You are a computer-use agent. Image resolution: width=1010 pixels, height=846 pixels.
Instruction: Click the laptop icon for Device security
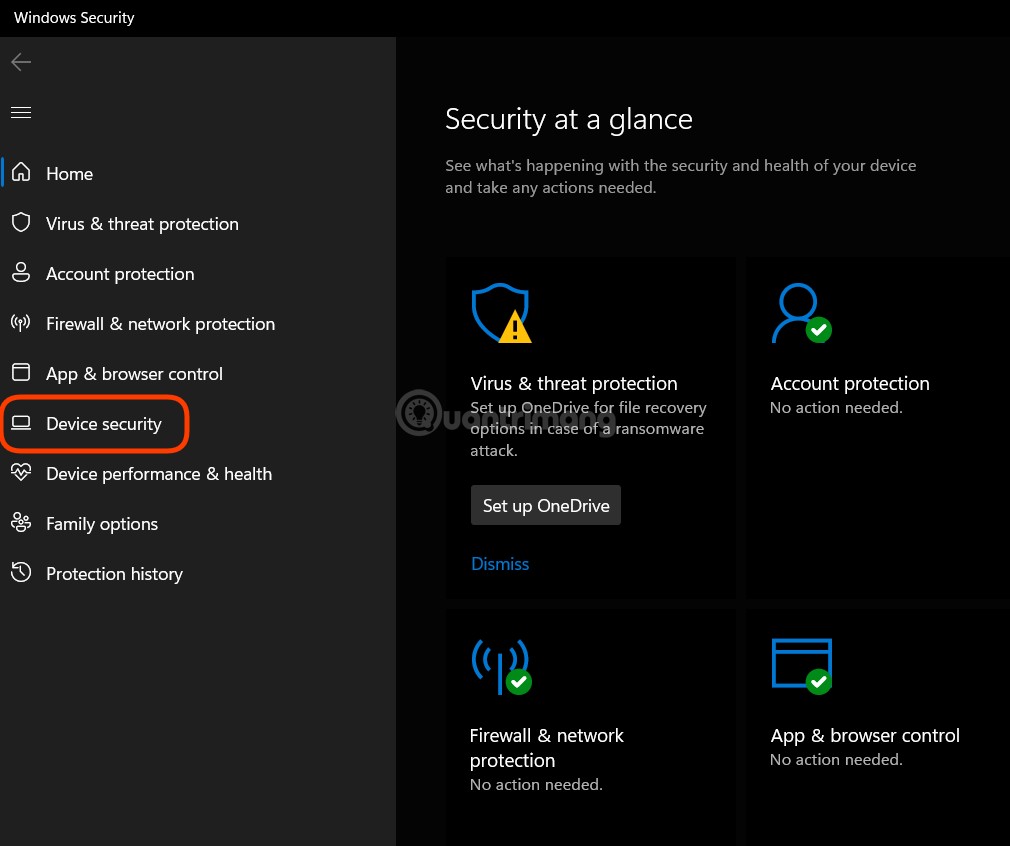click(21, 423)
